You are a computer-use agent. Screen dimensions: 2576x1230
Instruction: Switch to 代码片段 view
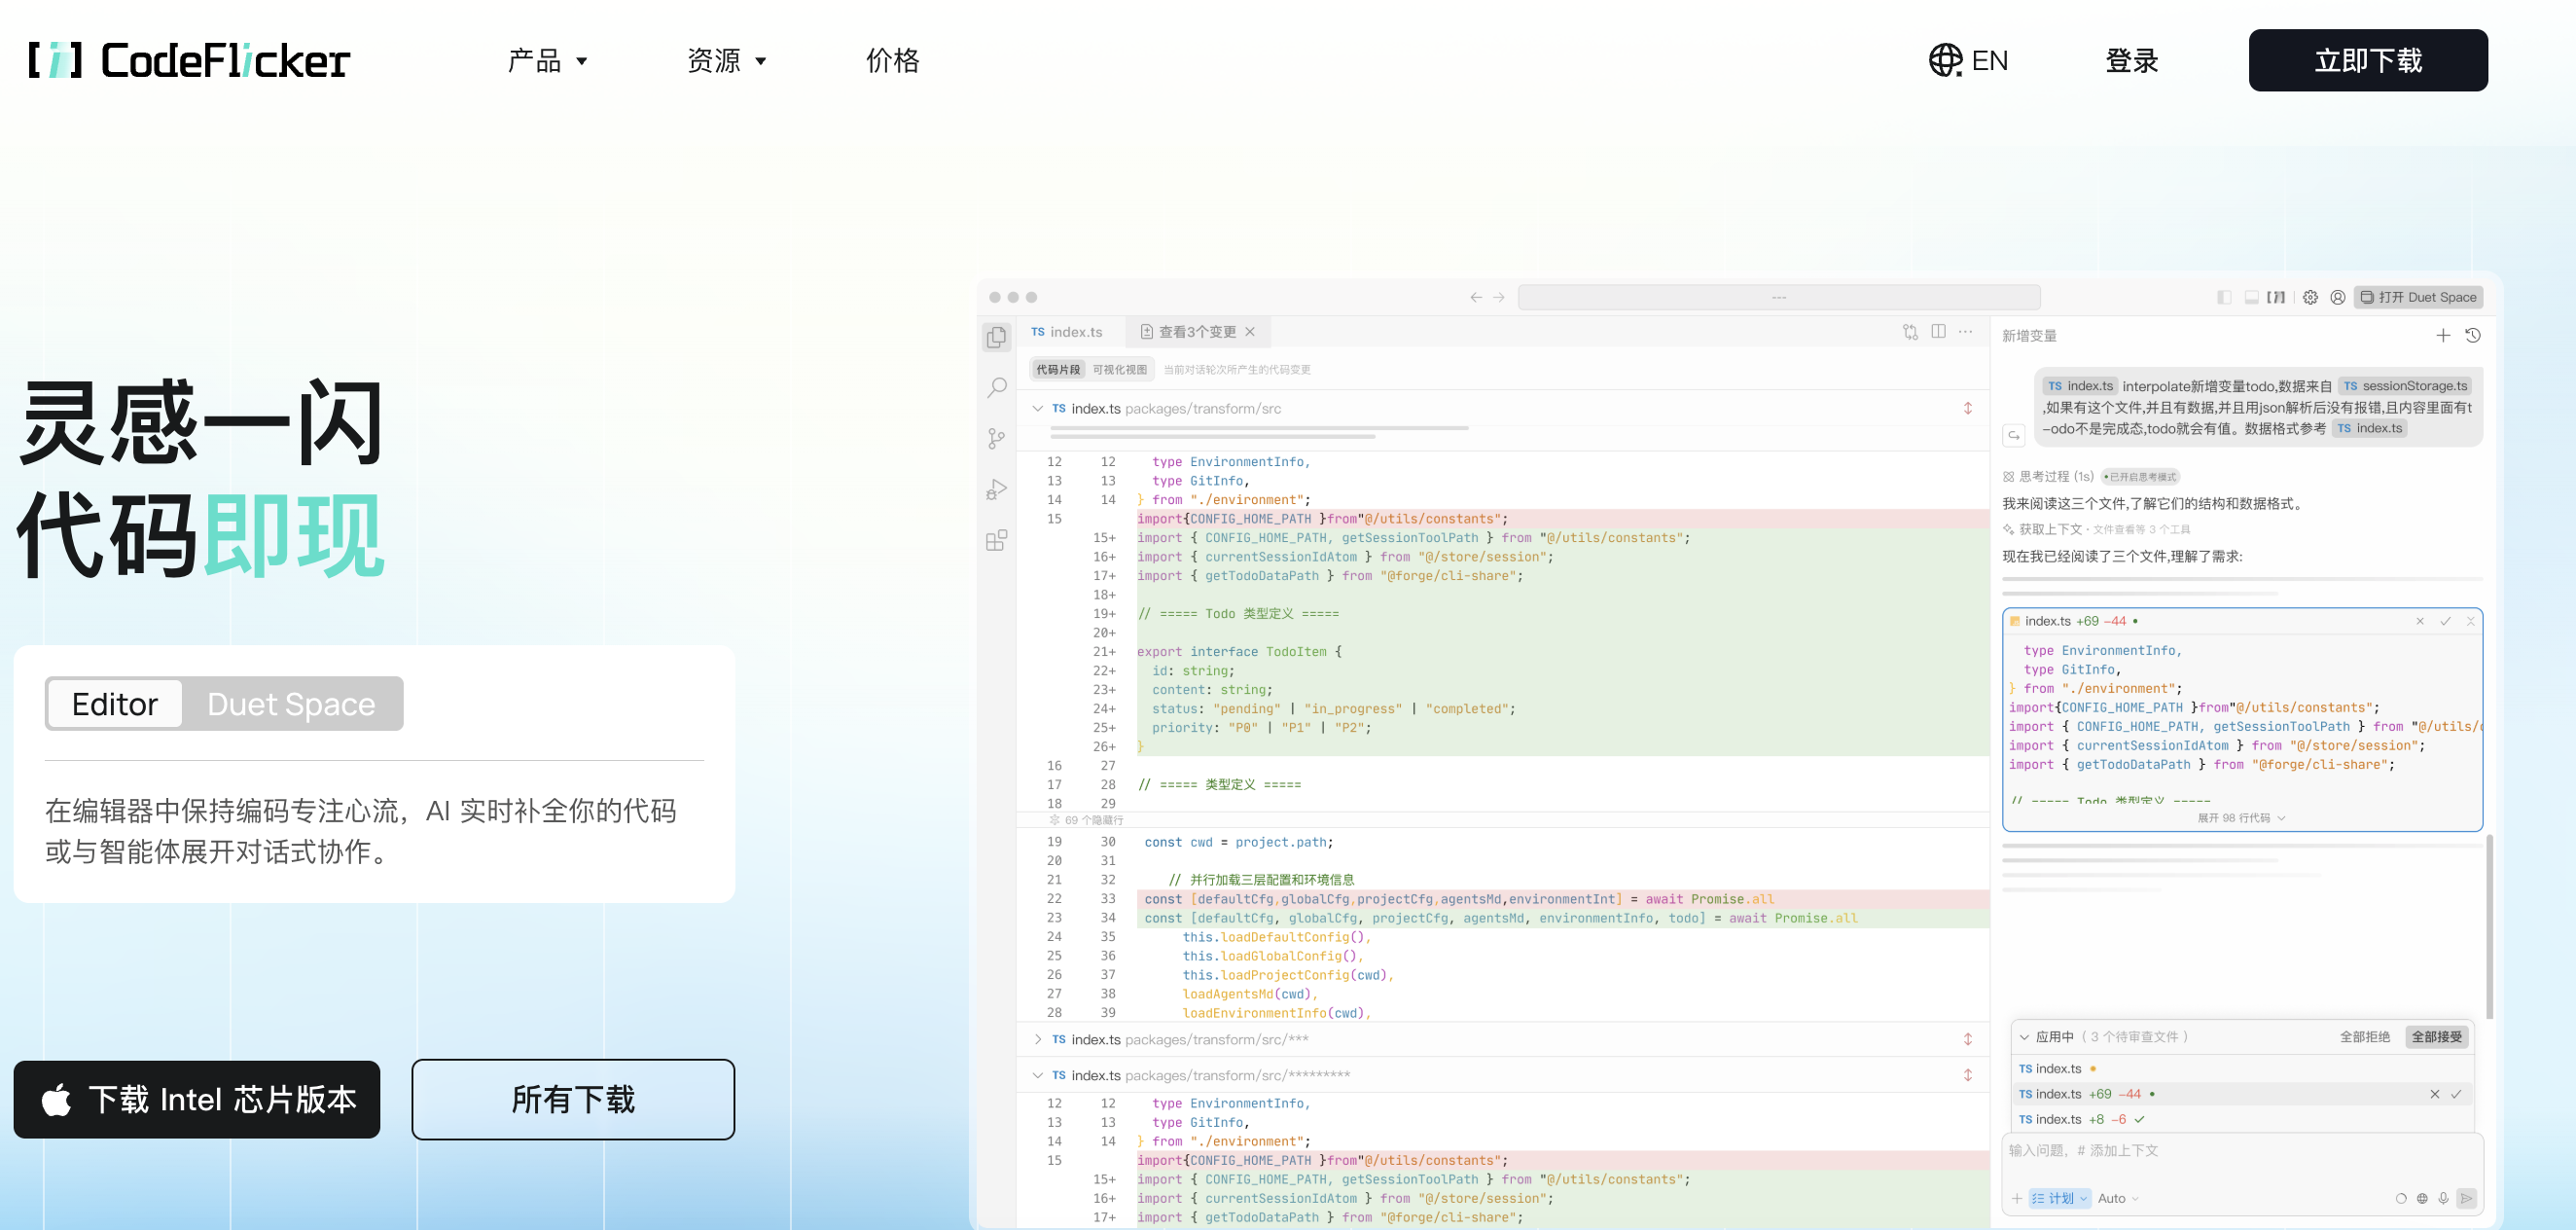pos(1058,369)
